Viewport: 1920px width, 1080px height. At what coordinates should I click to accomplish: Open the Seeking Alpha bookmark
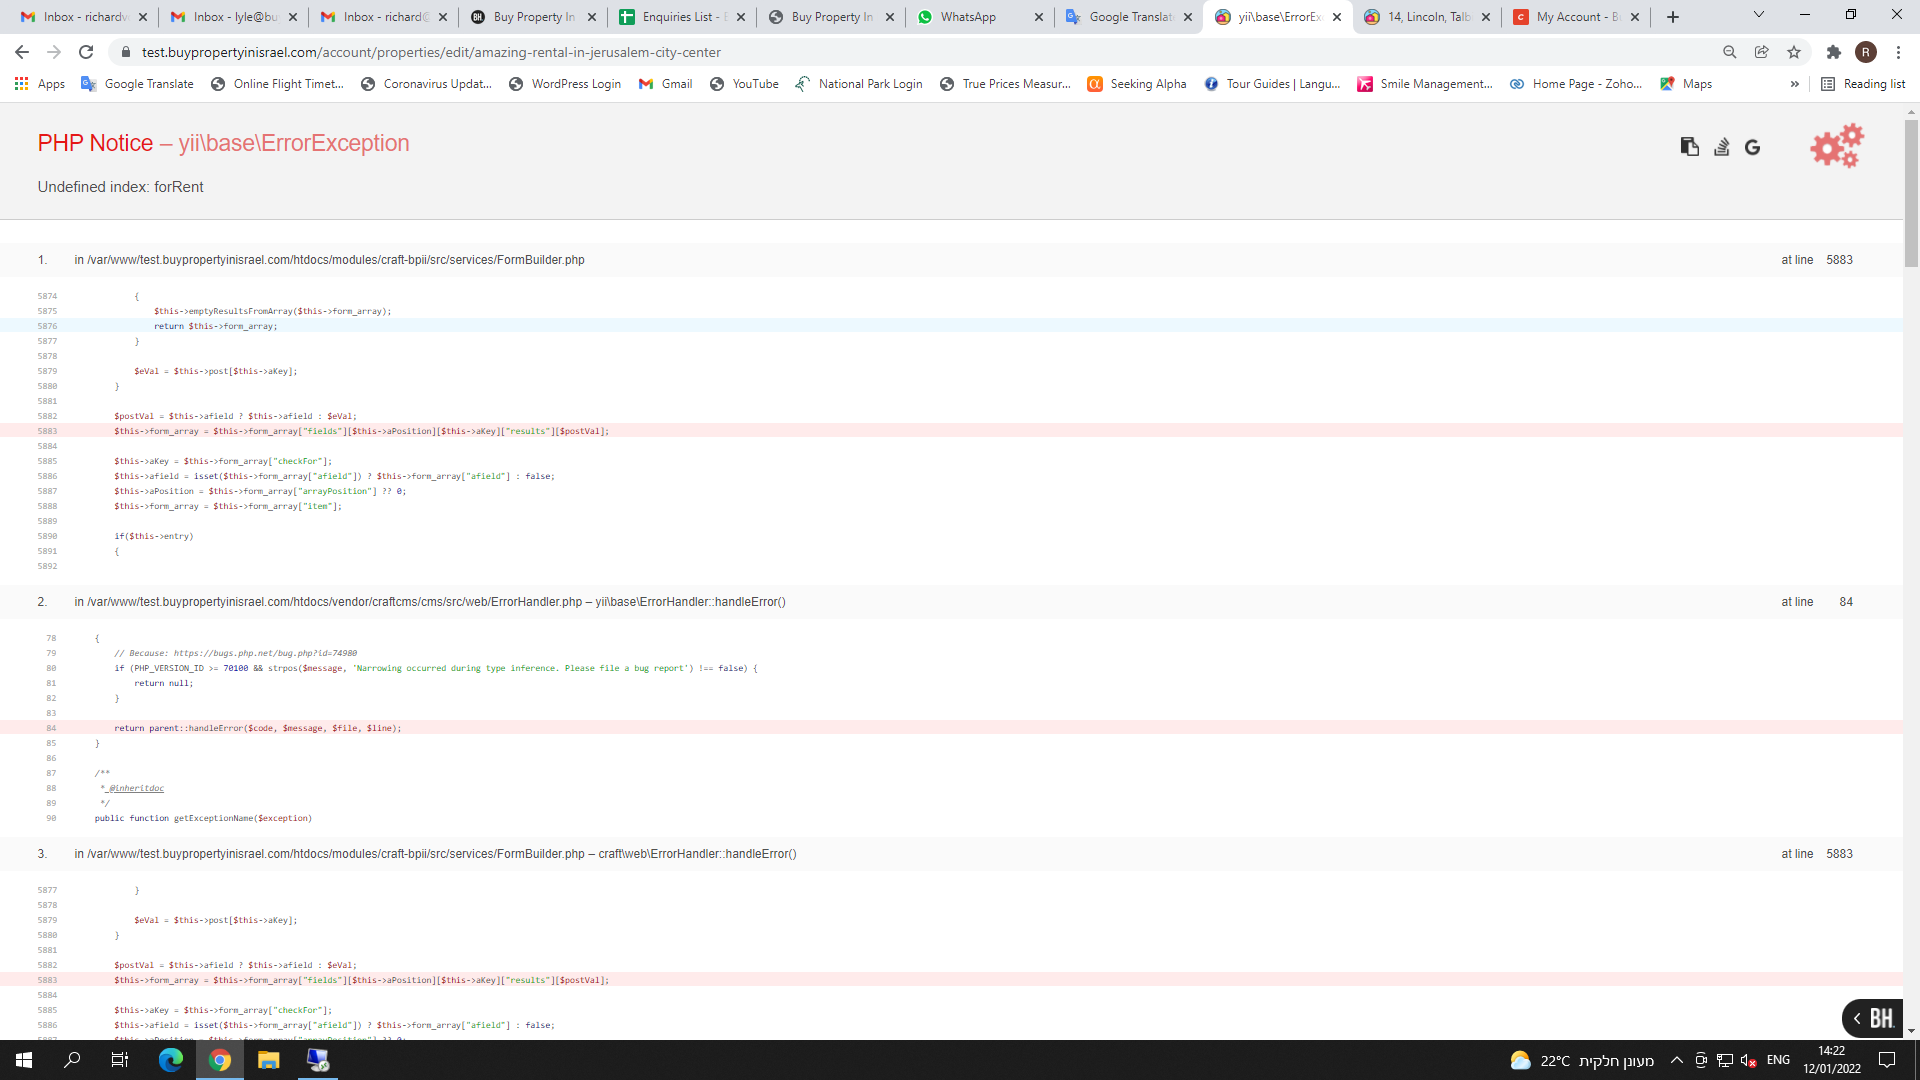[x=1137, y=84]
